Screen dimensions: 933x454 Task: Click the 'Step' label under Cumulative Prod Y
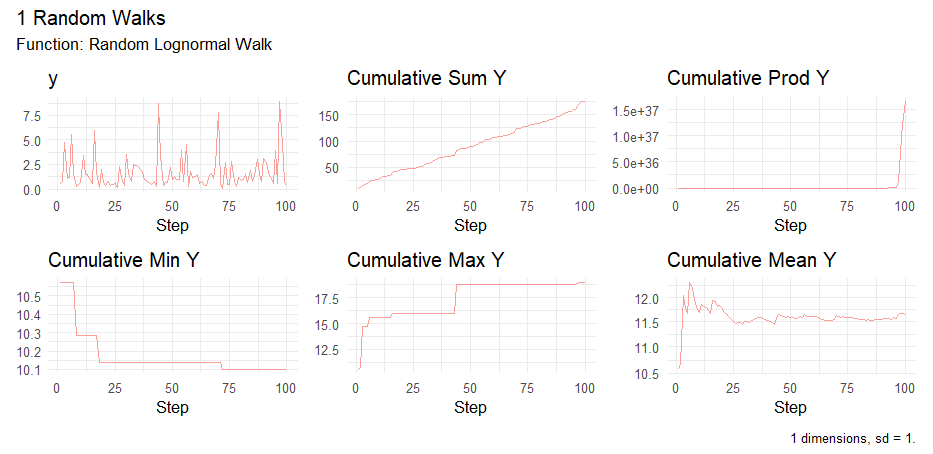click(790, 226)
